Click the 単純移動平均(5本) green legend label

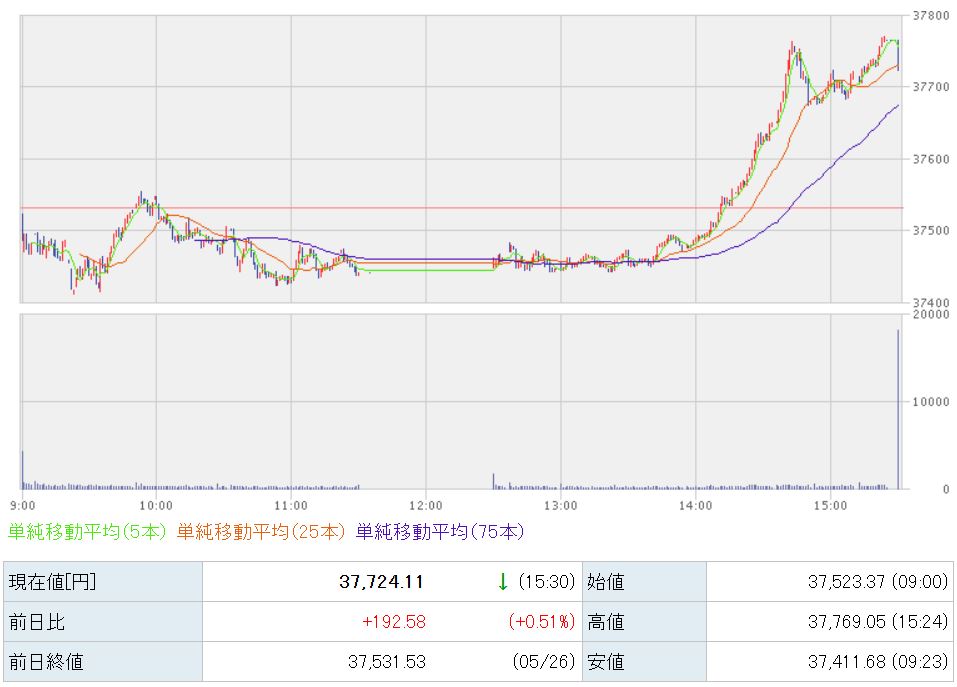click(x=87, y=532)
